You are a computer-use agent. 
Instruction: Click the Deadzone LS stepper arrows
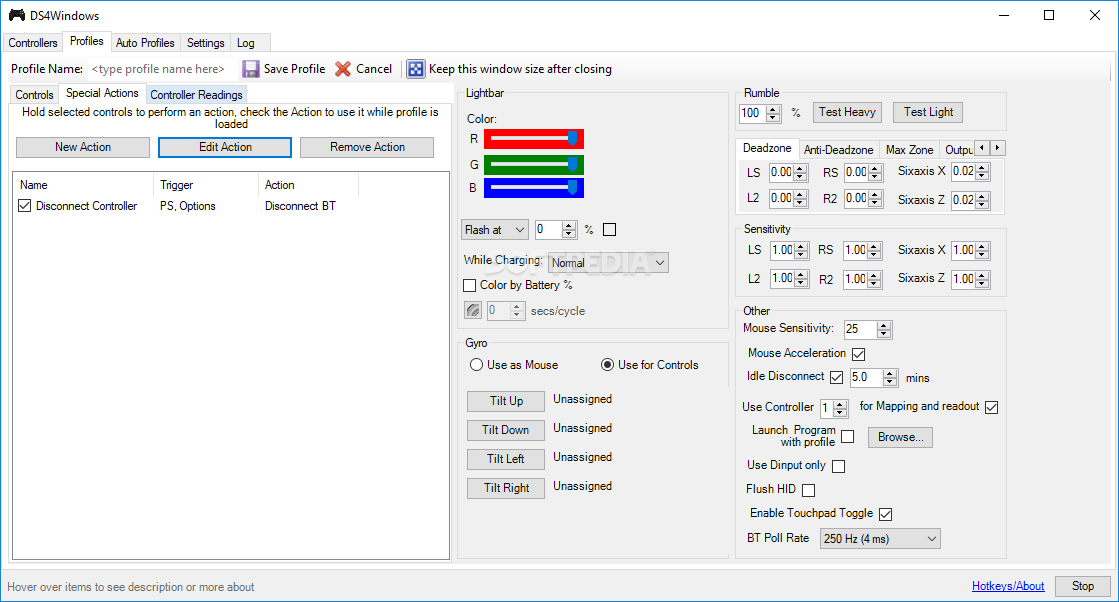(800, 173)
